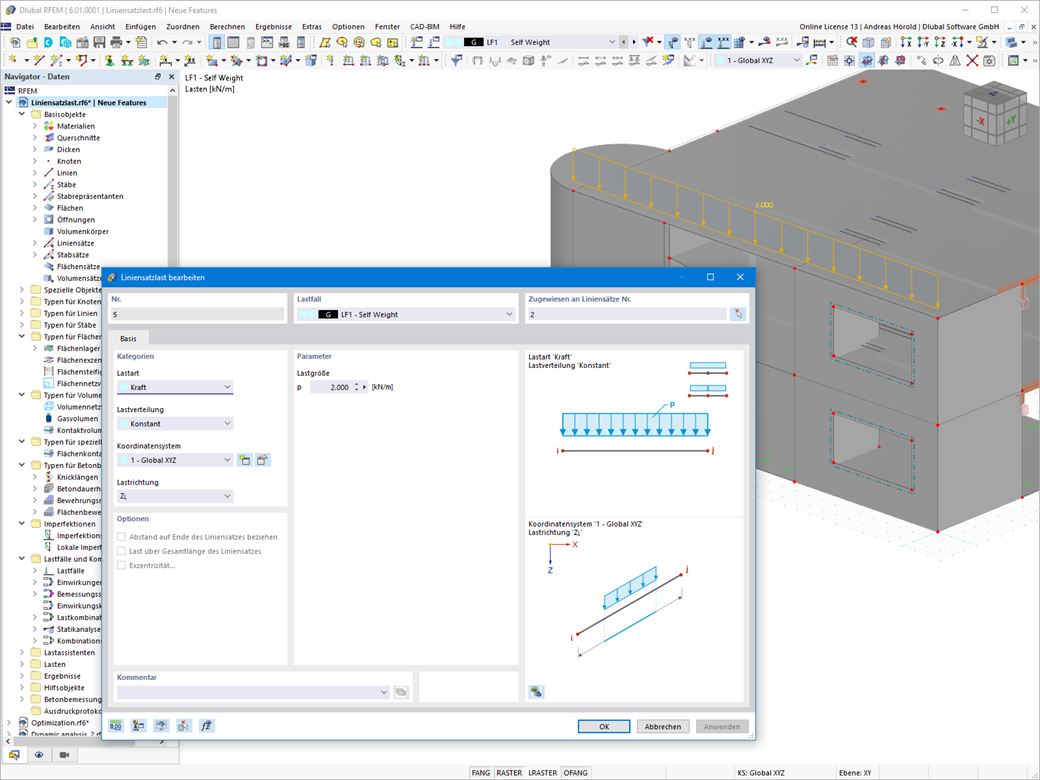
Task: Click the edit coordinate system icon in dialog
Action: (263, 460)
